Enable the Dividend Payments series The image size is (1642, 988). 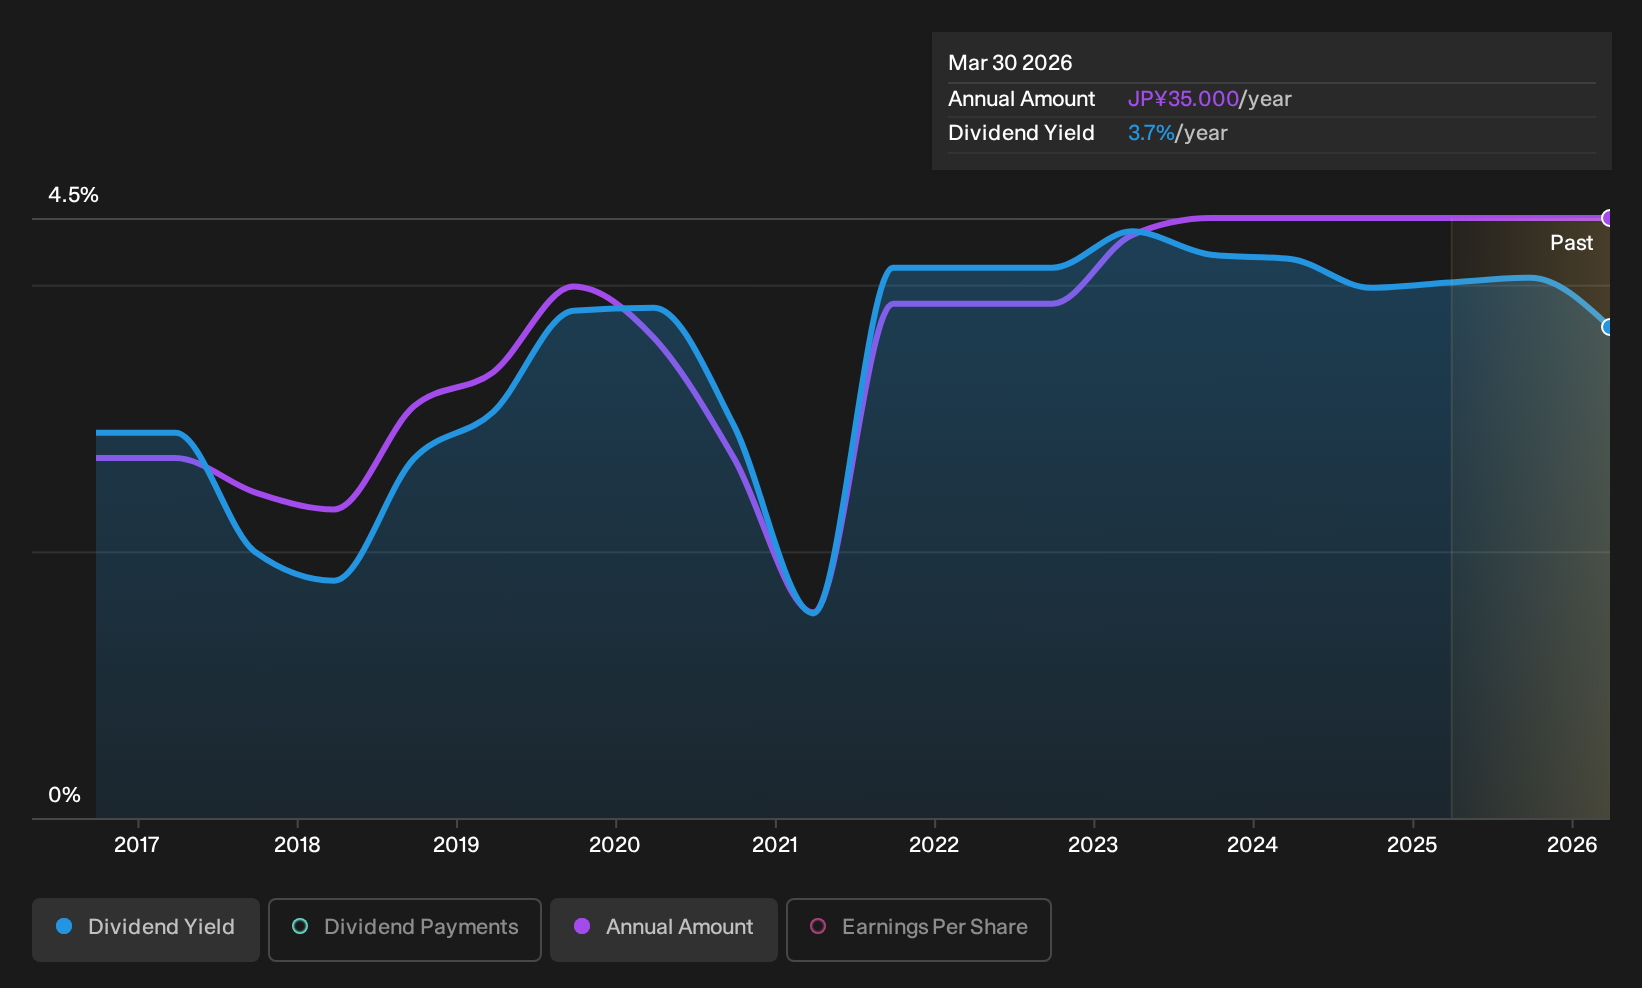[405, 929]
